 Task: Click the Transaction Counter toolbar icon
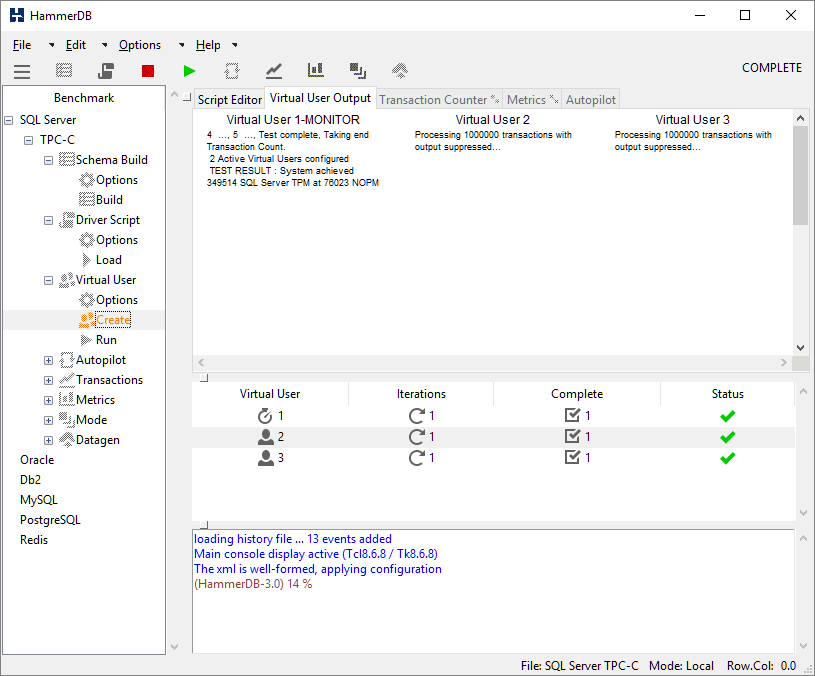pos(274,71)
